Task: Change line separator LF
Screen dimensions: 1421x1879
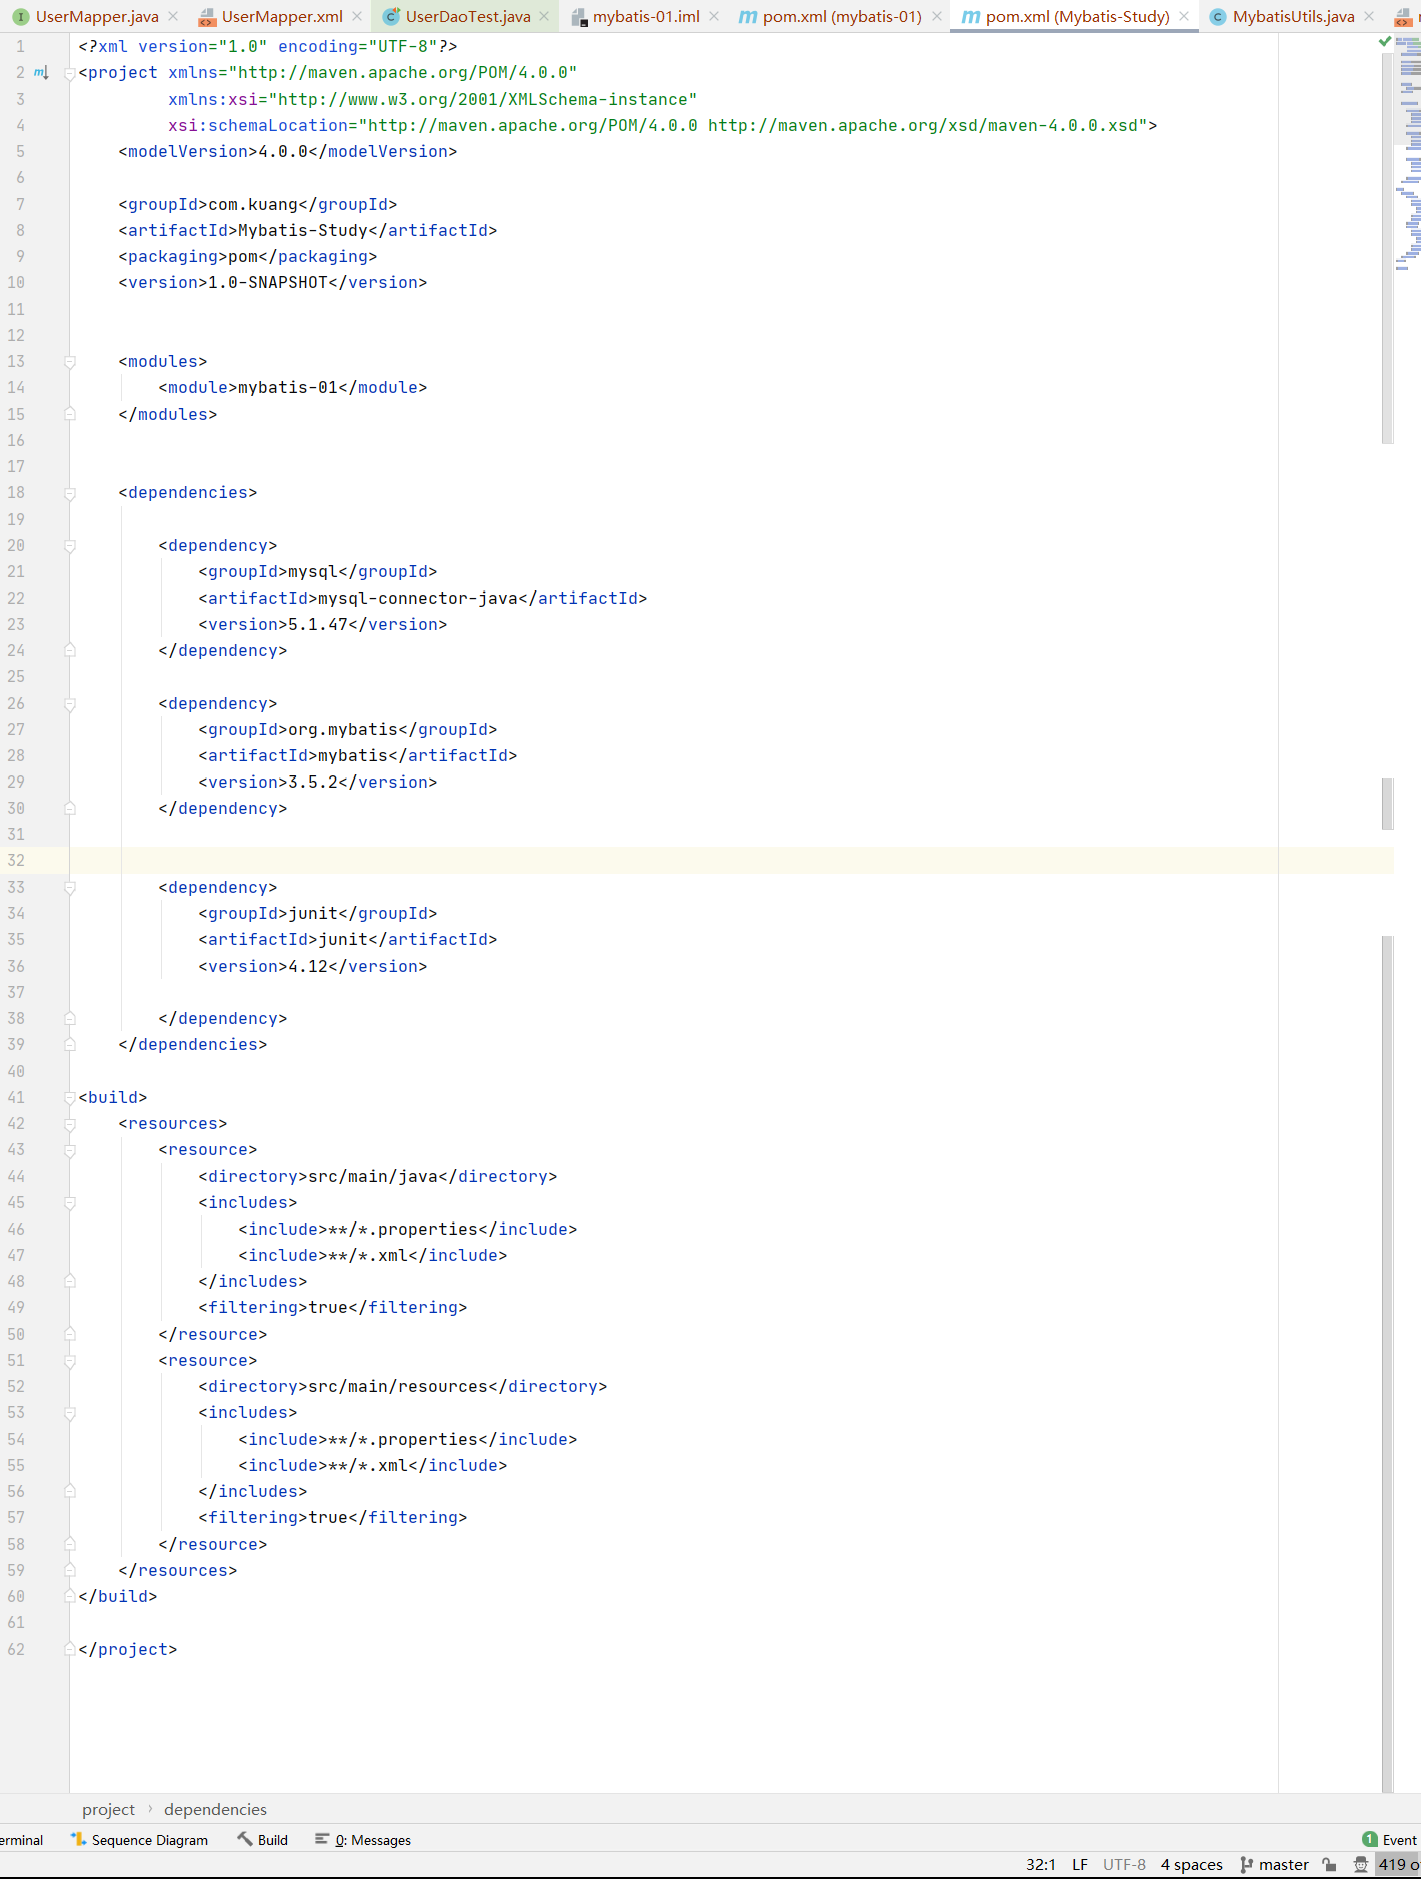Action: point(1080,1865)
